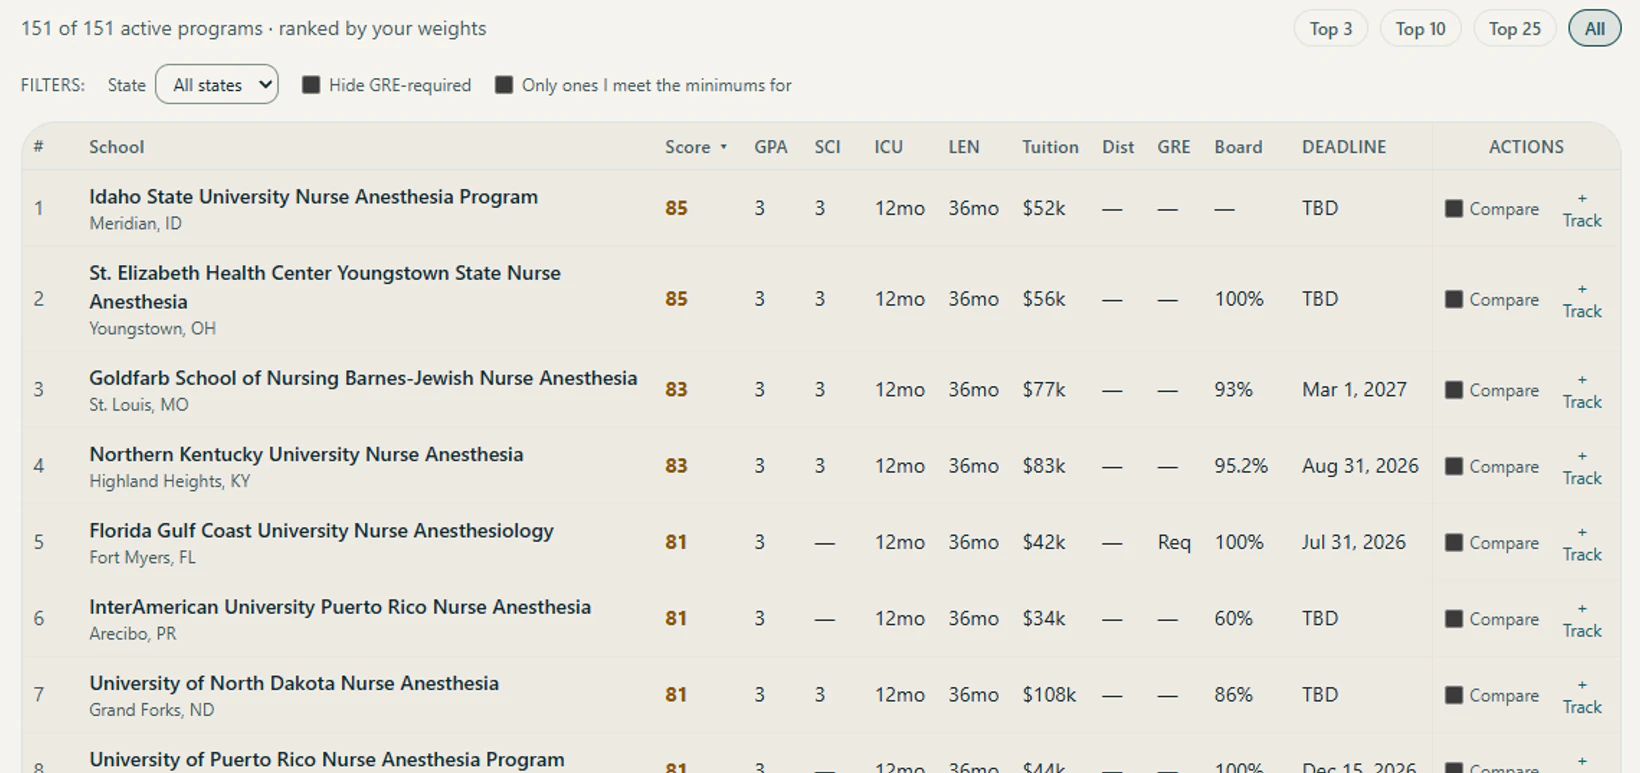This screenshot has width=1640, height=773.
Task: Tick Compare for Northern Kentucky University
Action: pyautogui.click(x=1454, y=467)
